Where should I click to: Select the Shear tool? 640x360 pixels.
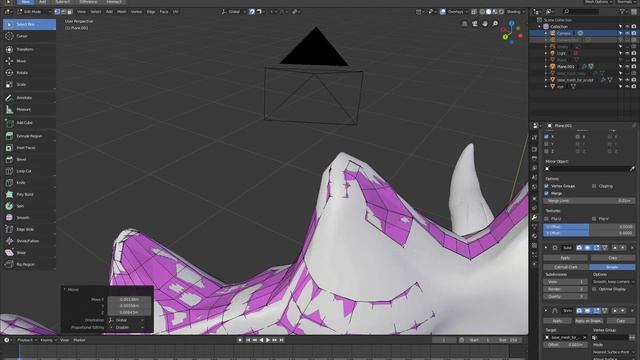click(29, 253)
